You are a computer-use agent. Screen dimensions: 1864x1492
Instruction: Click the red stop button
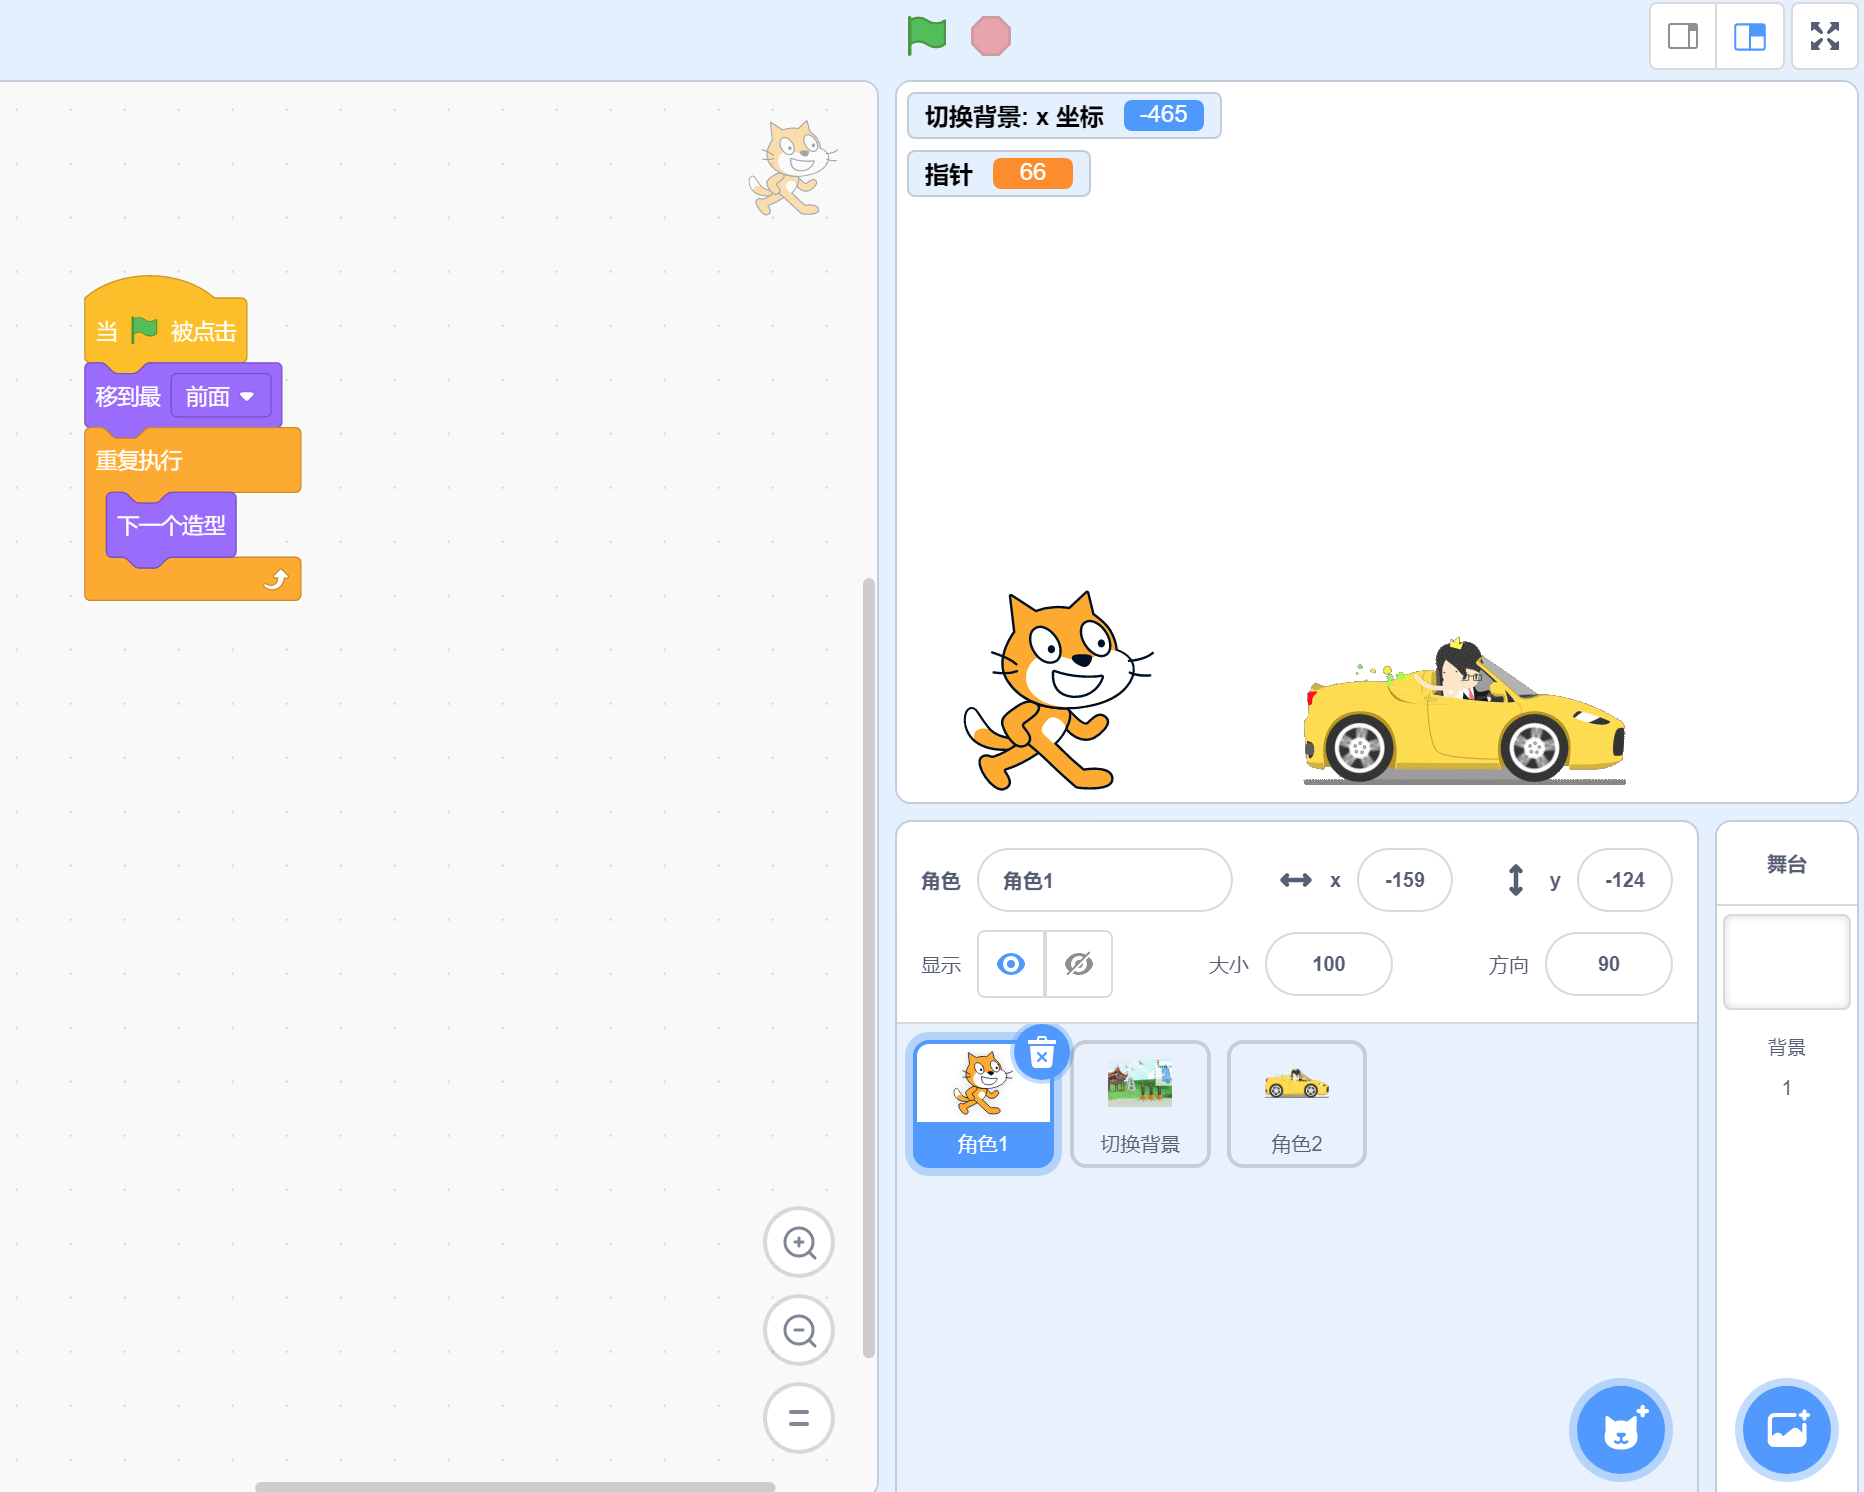pyautogui.click(x=990, y=36)
